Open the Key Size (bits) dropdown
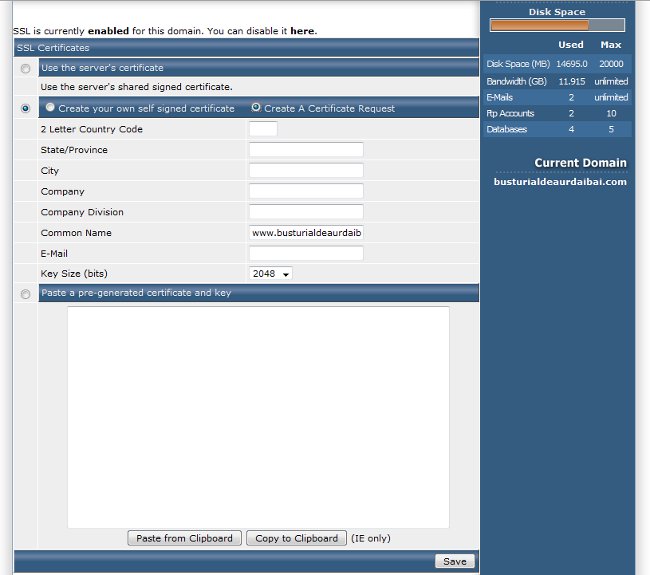This screenshot has width=650, height=575. click(x=270, y=274)
